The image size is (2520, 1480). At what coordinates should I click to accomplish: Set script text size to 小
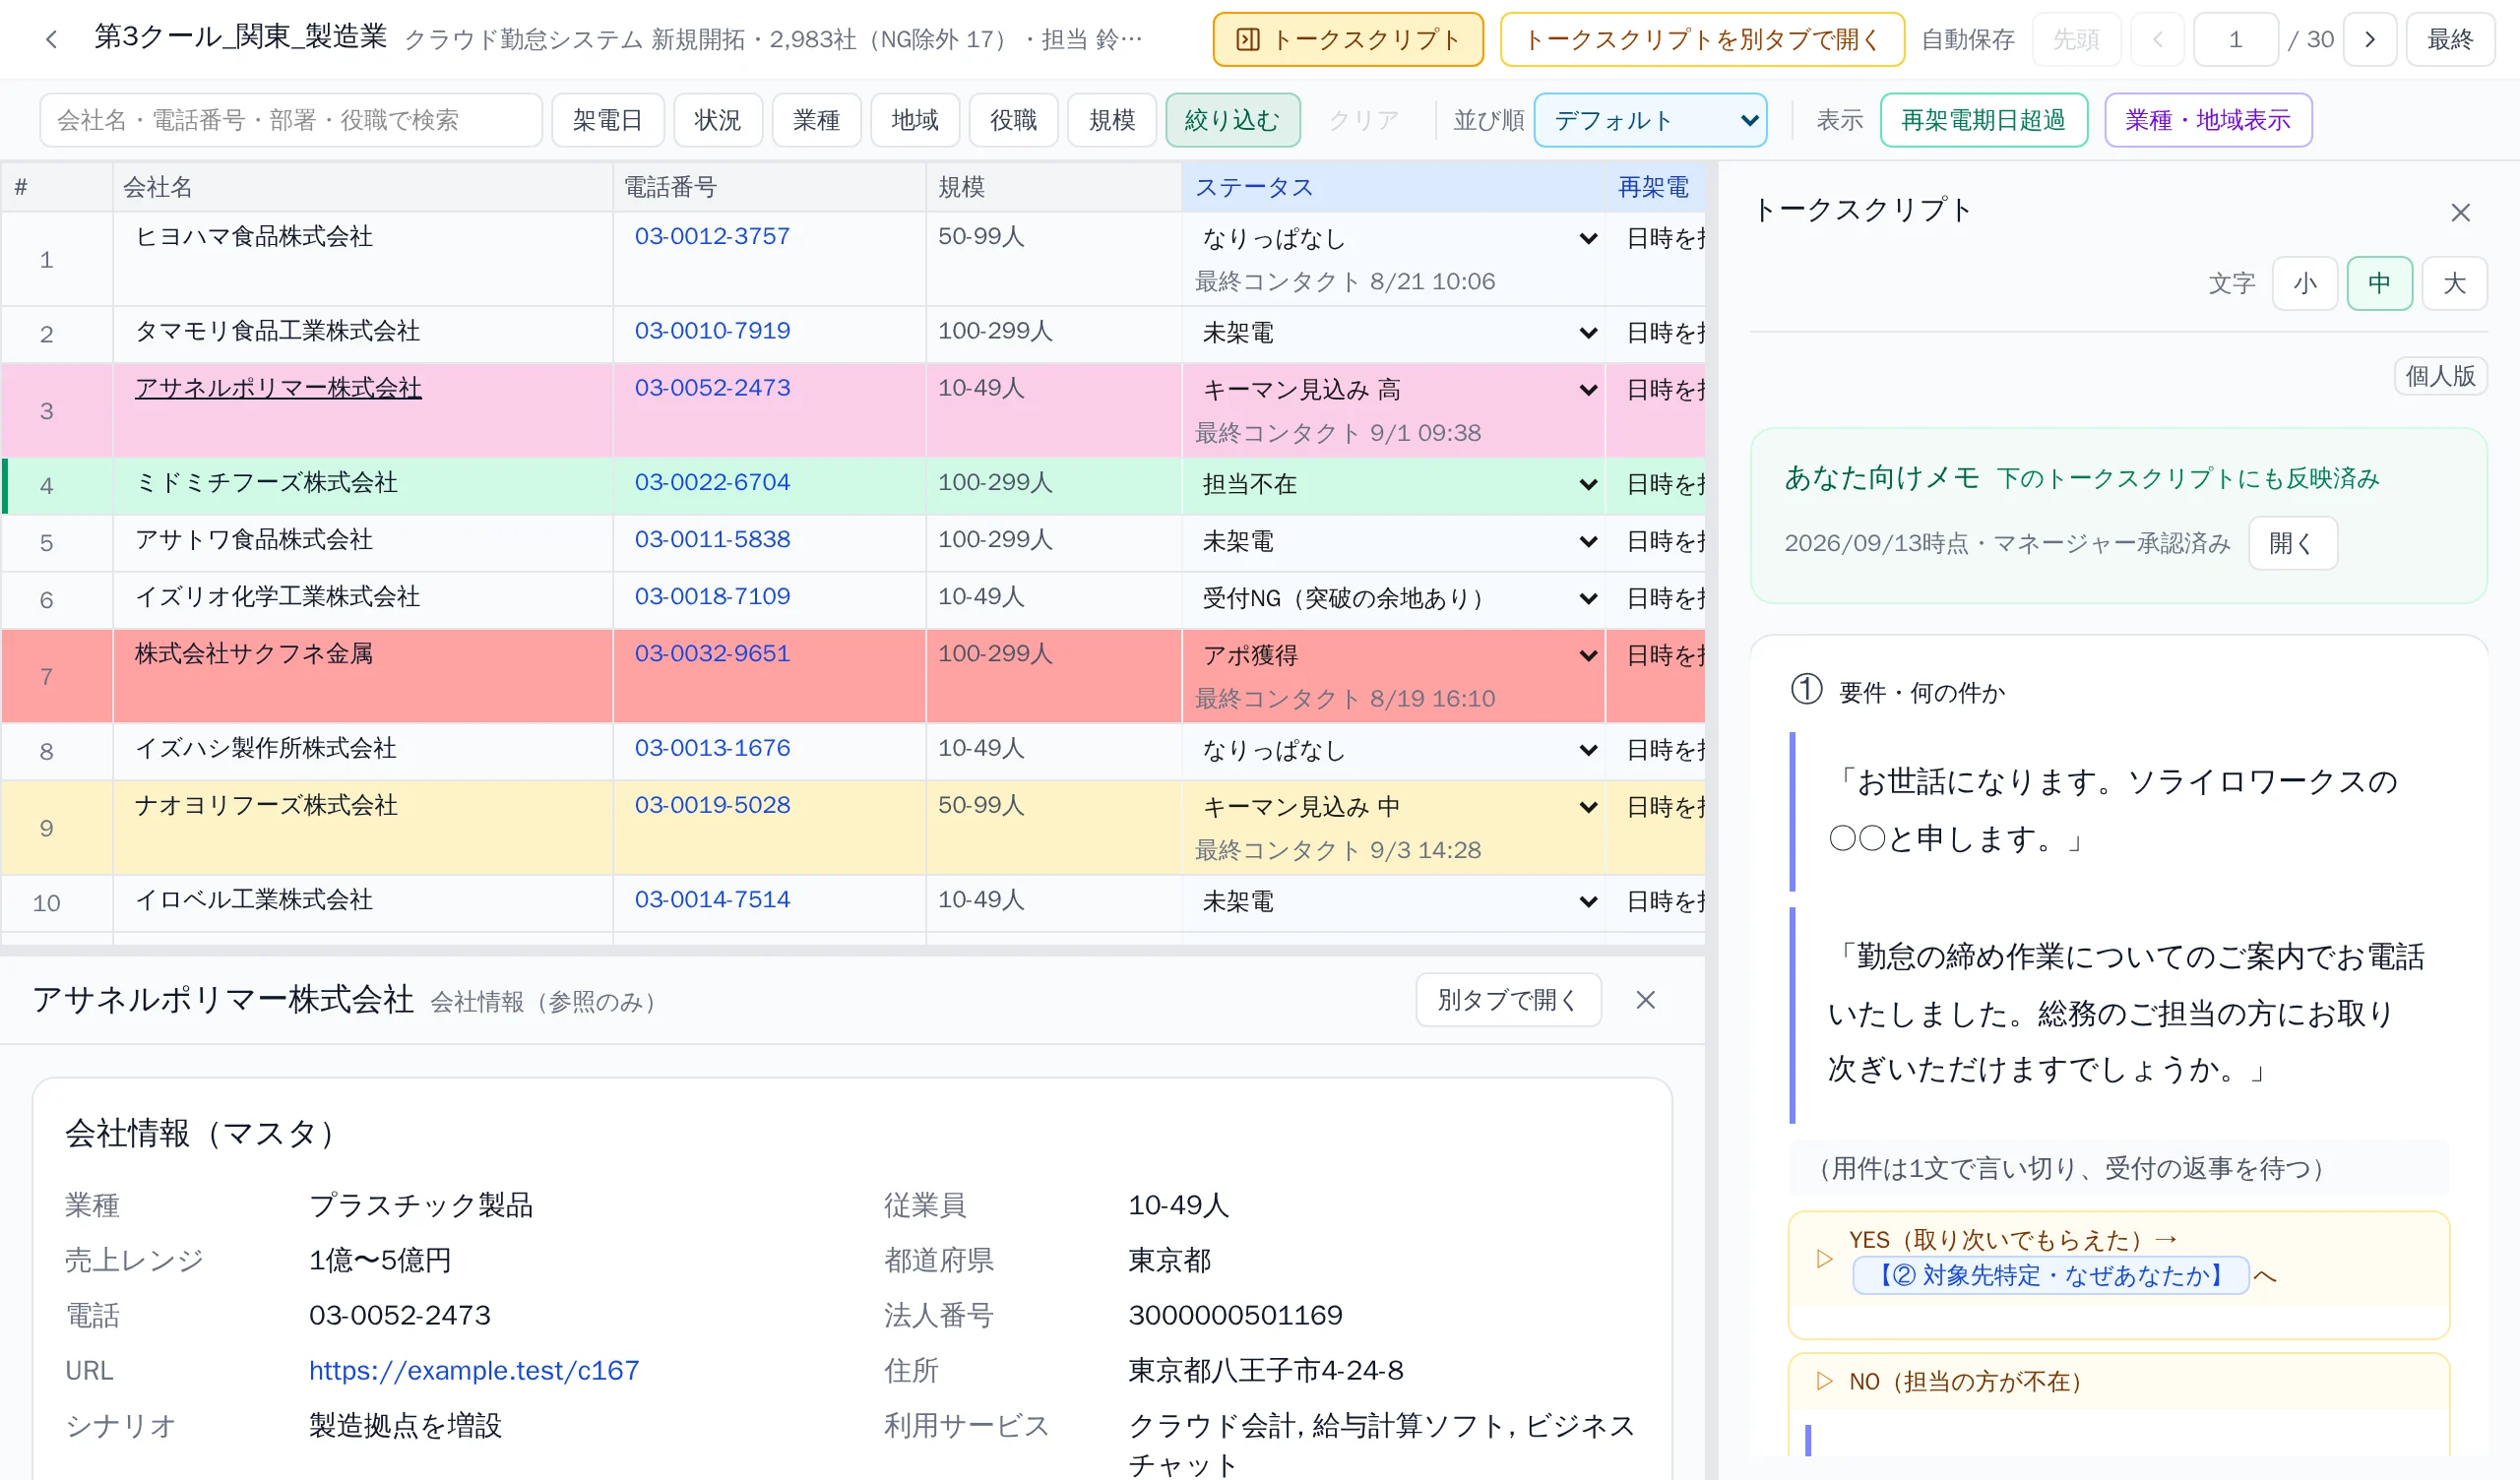click(x=2304, y=283)
